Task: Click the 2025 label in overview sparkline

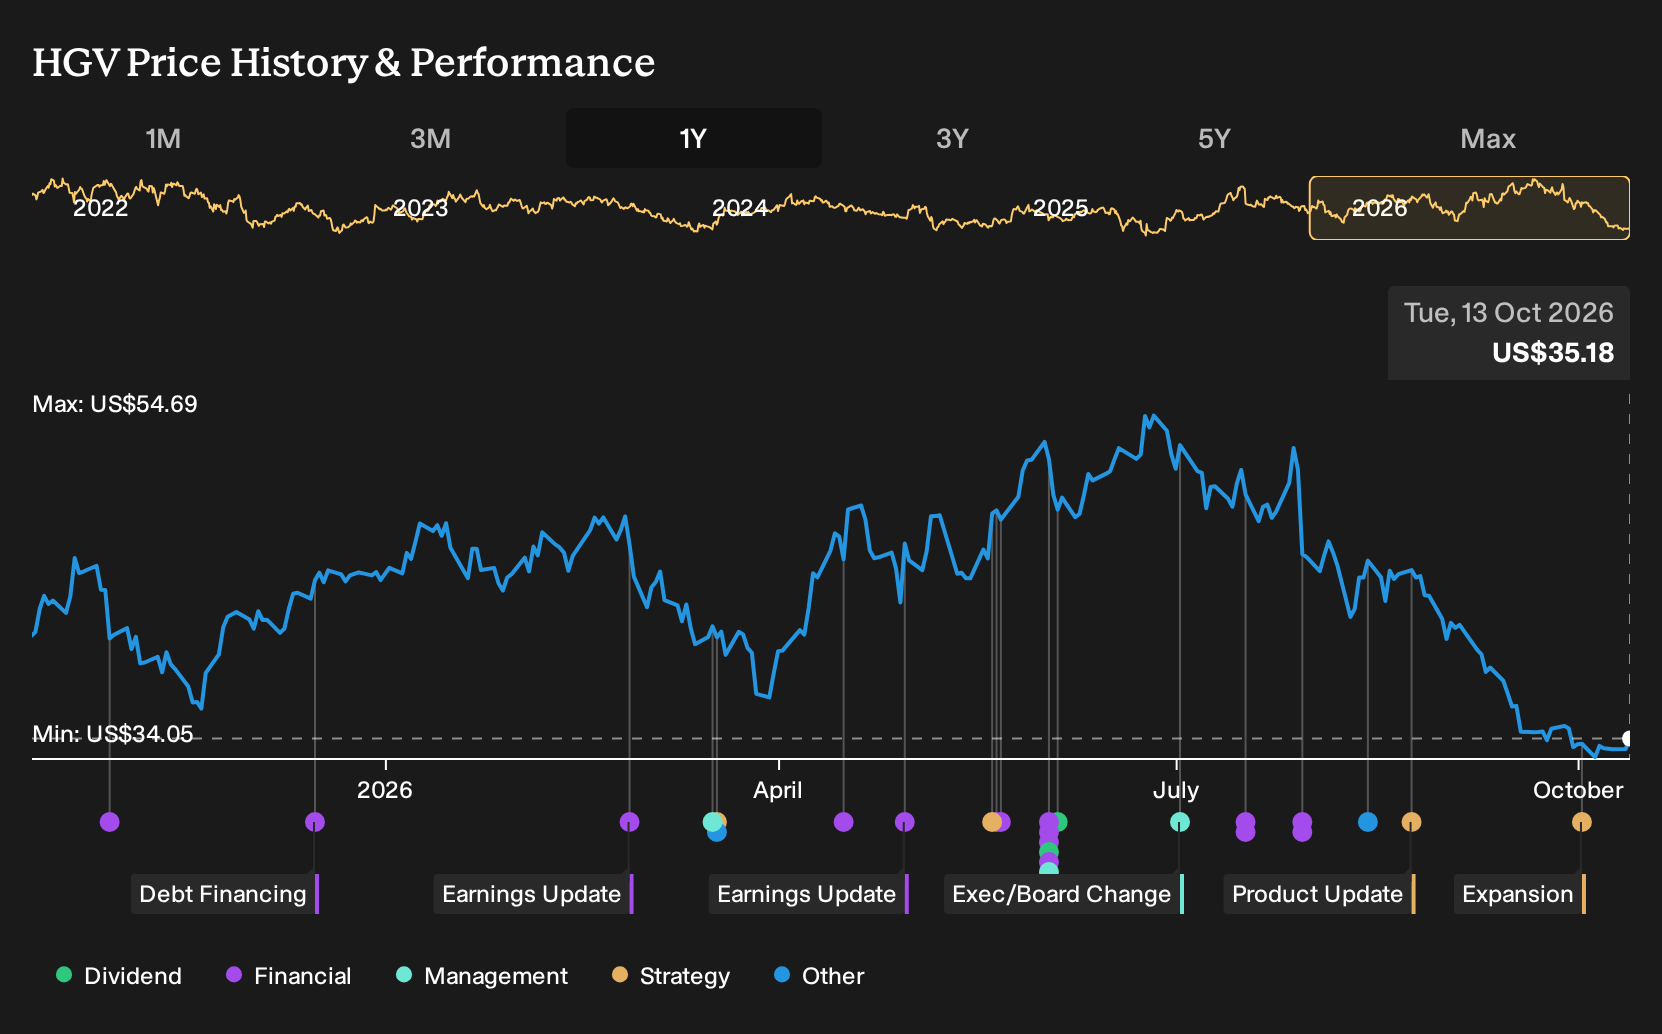Action: (x=1061, y=208)
